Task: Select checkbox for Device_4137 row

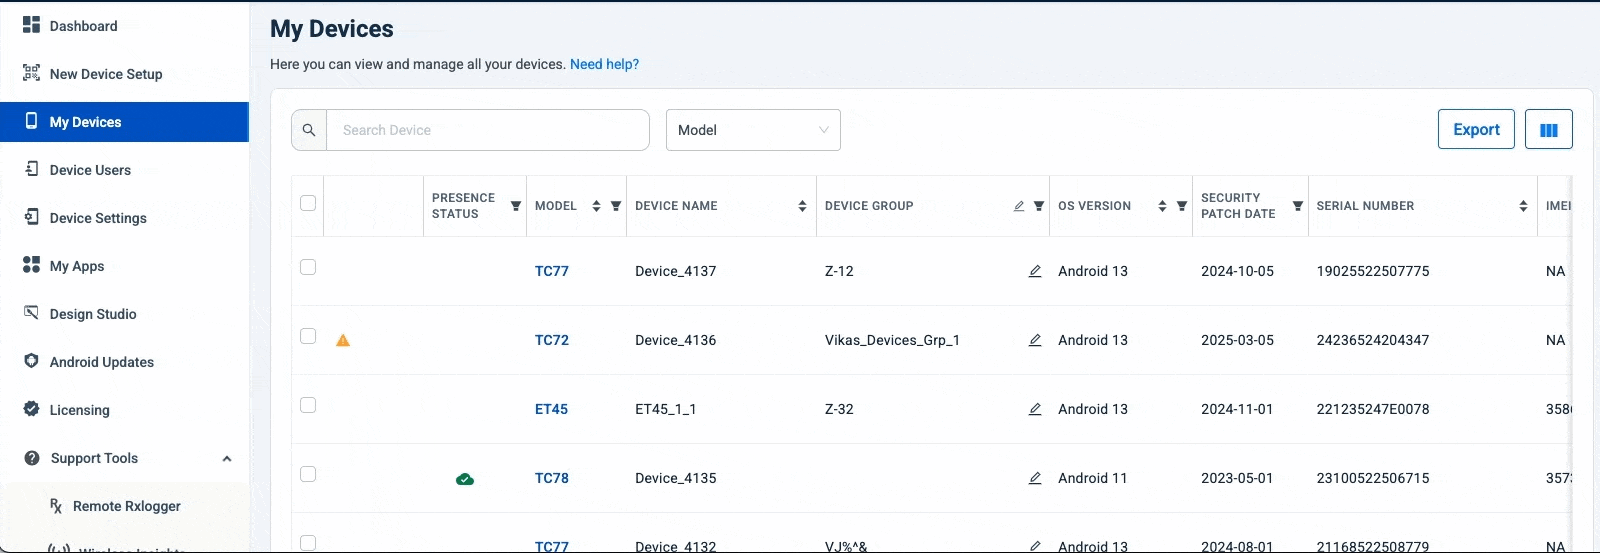Action: click(x=308, y=267)
